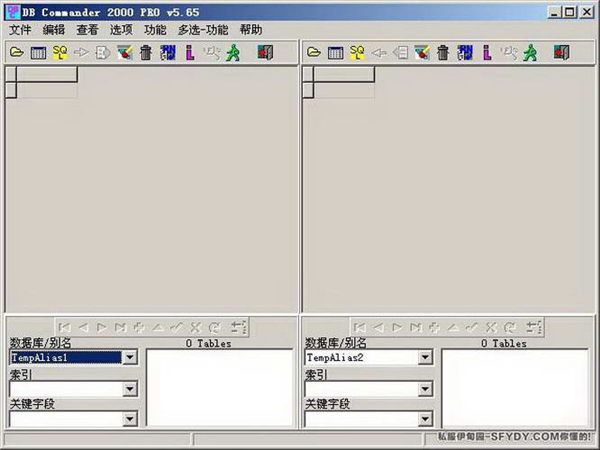
Task: Click the trash can icon in left toolbar
Action: point(146,52)
